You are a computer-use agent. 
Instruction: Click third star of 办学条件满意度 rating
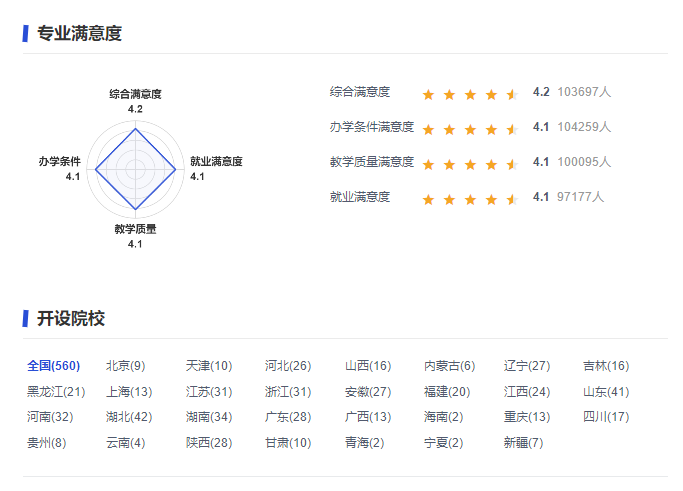pyautogui.click(x=470, y=129)
